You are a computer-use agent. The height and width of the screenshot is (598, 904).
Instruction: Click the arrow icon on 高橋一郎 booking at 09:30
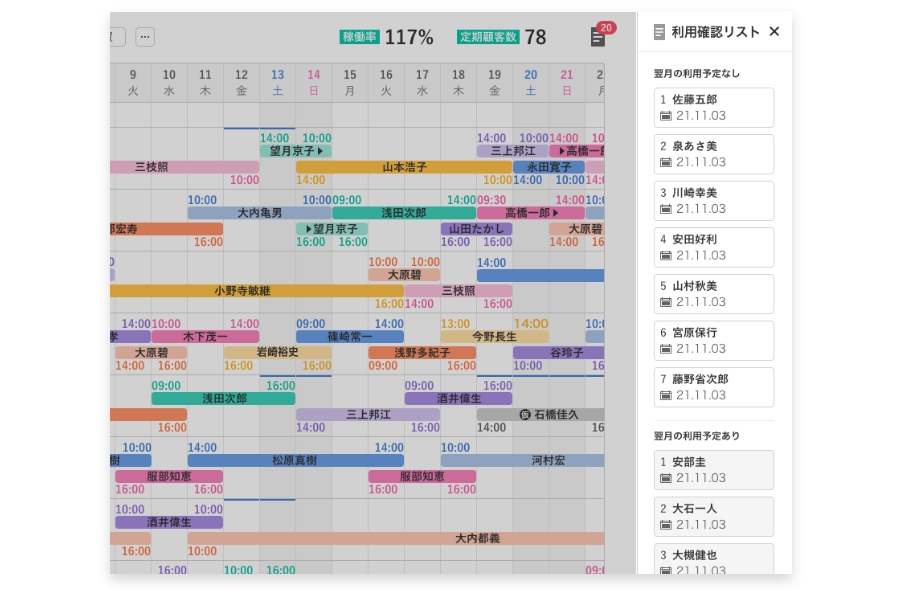tap(555, 213)
